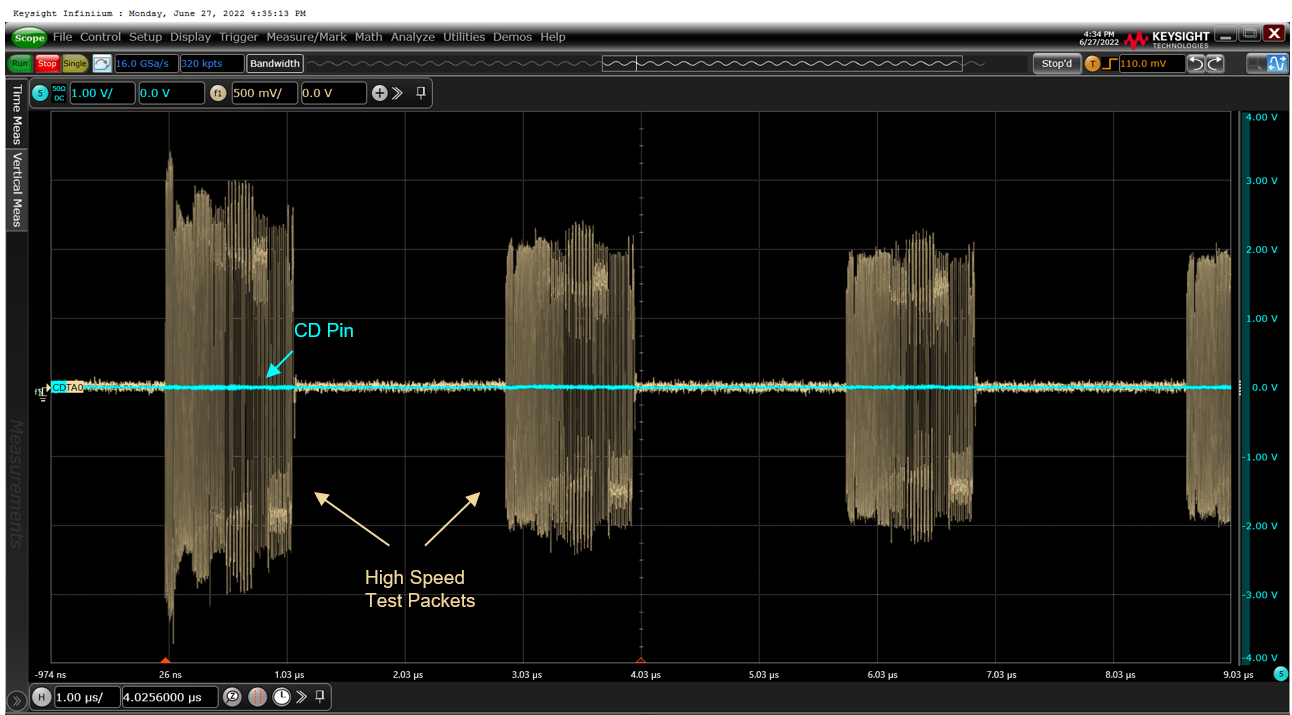Trigger a Single acquisition
The width and height of the screenshot is (1292, 715).
click(x=75, y=64)
